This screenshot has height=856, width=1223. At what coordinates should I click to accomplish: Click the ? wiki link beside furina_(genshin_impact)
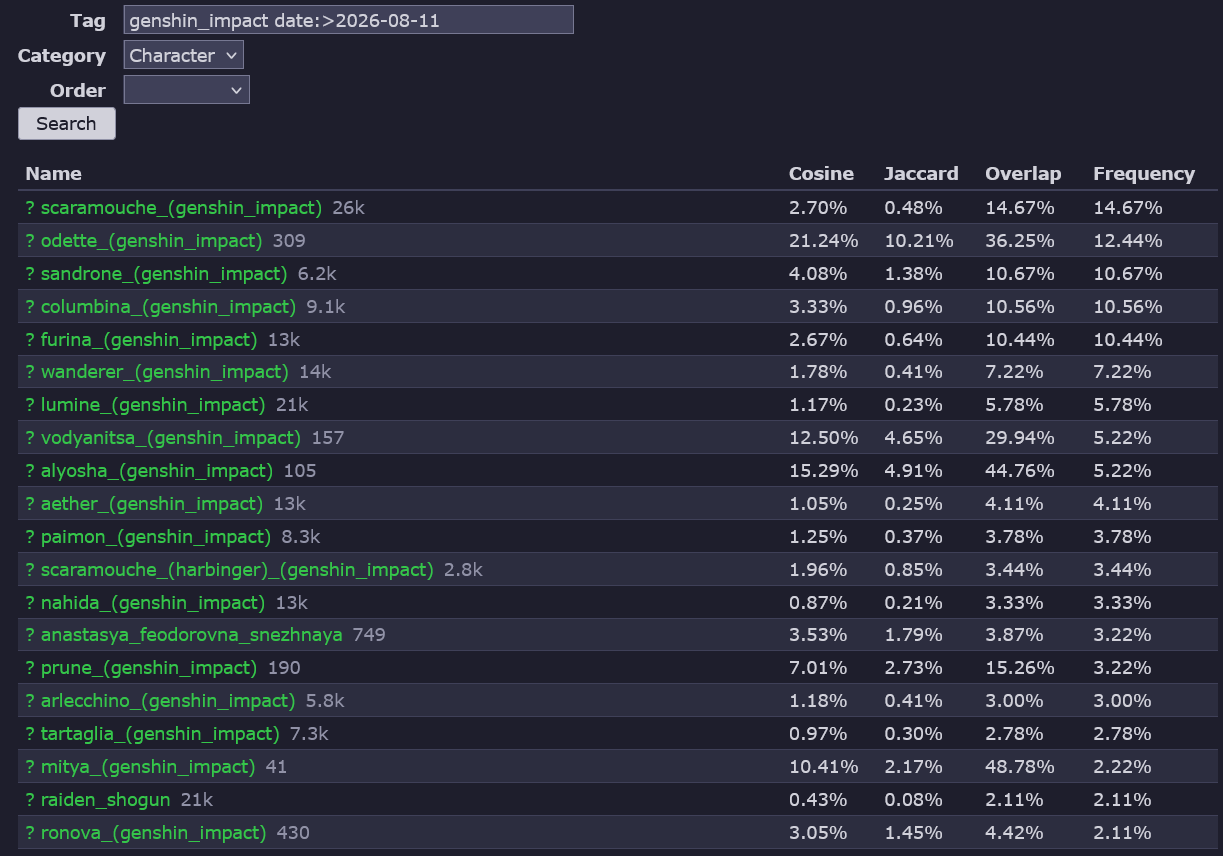(x=31, y=340)
